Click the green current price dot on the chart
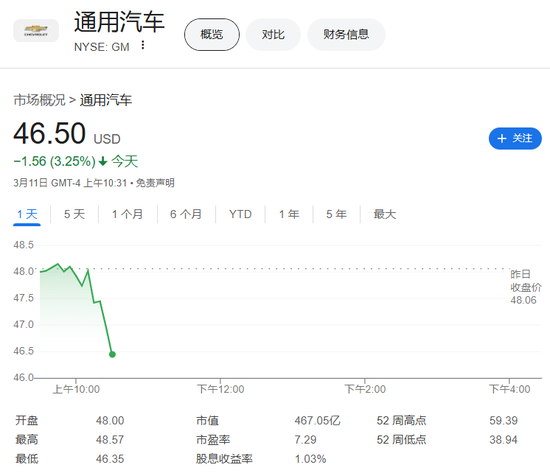Screen dimensions: 550x476 tap(112, 354)
